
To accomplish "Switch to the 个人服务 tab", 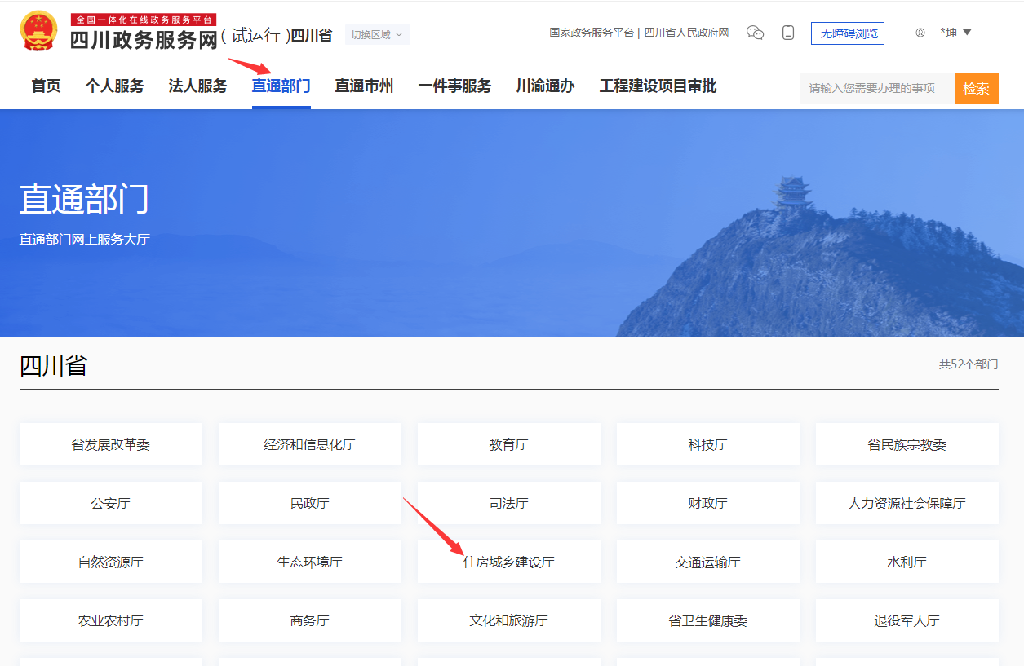I will coord(114,86).
